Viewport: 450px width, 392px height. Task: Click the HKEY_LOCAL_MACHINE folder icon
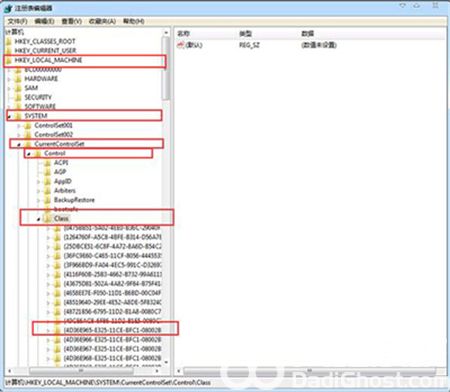pos(9,60)
